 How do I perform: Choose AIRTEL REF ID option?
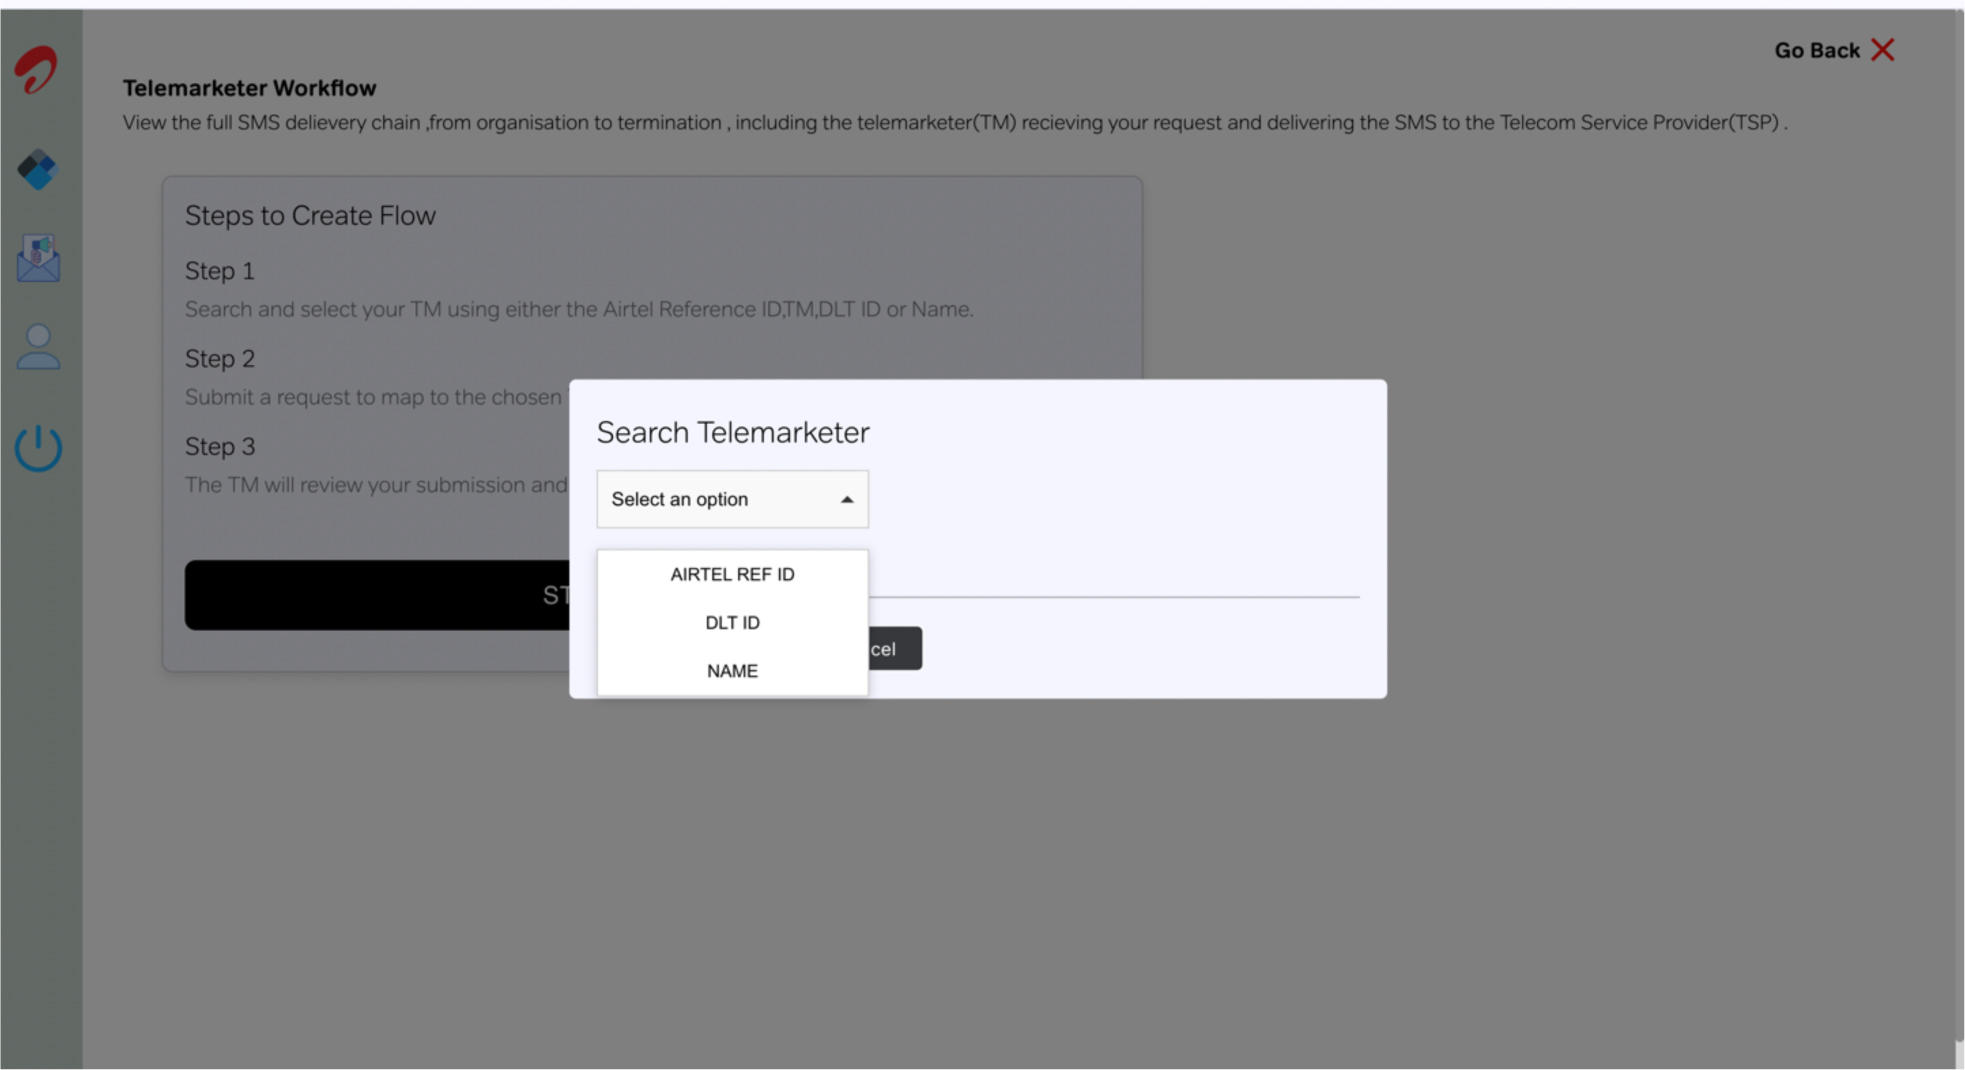point(732,574)
